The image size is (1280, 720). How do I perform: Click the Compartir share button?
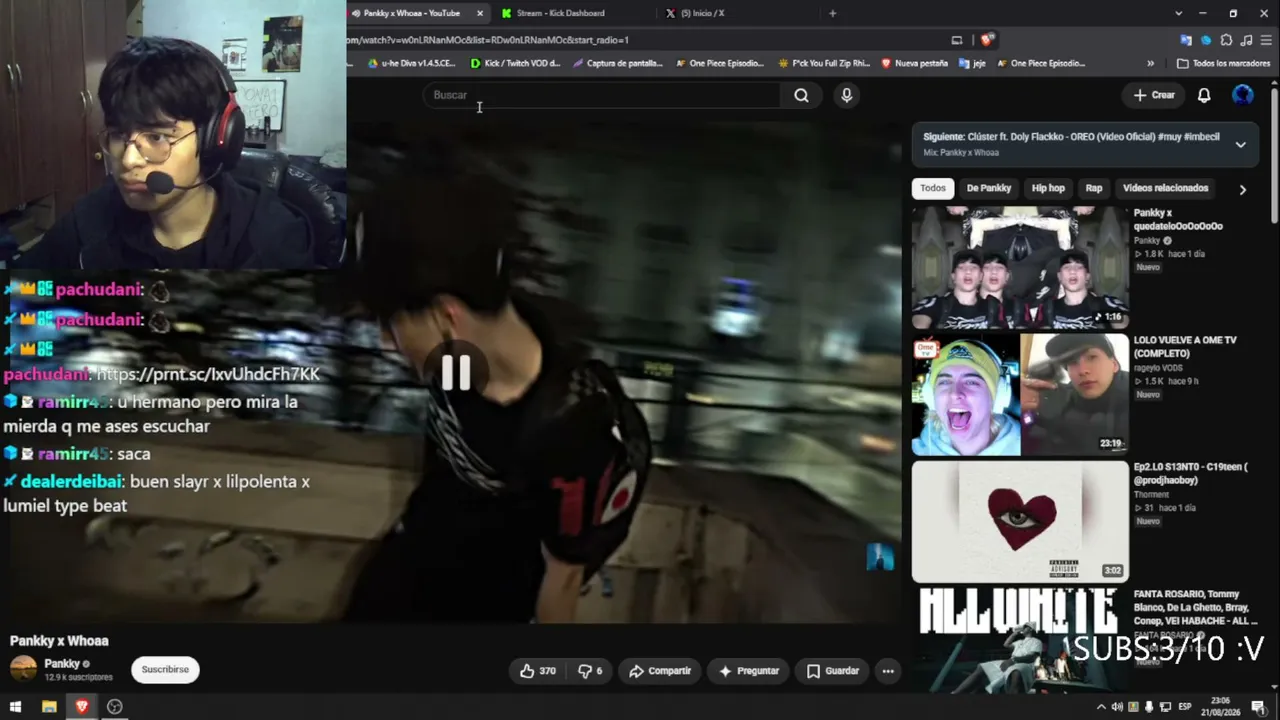(x=660, y=671)
